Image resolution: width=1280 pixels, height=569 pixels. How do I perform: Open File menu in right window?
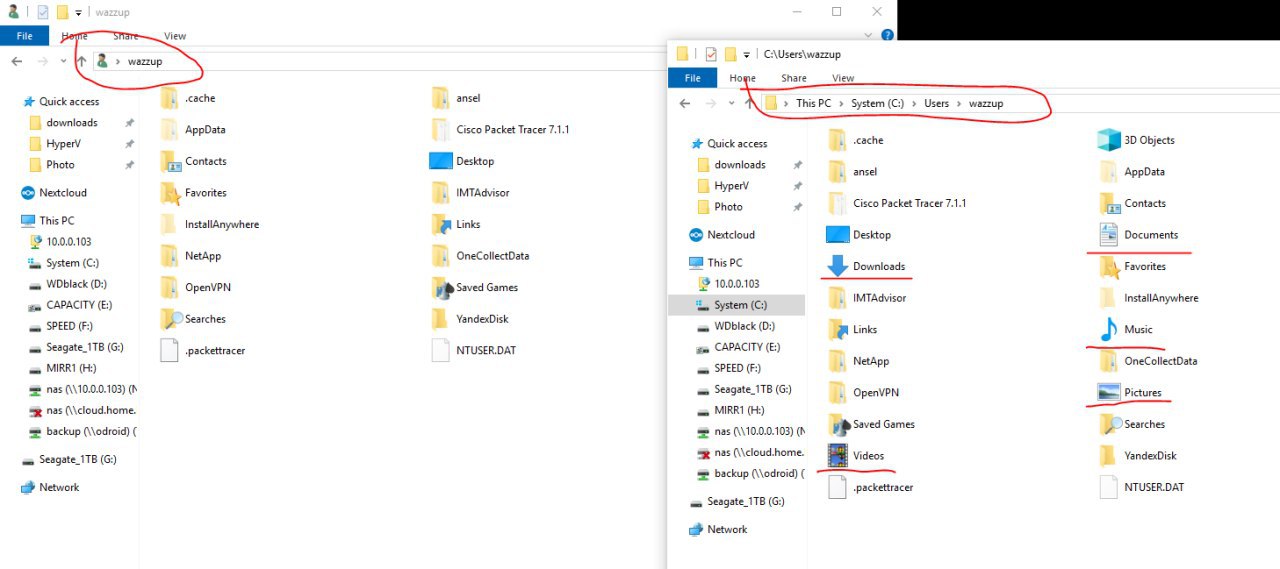pos(692,78)
